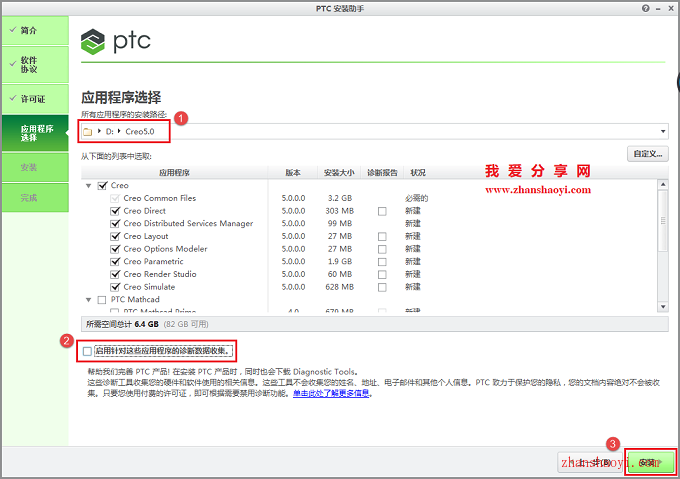Screen dimensions: 680x479
Task: Select the Creo Simulate row label
Action: (x=149, y=287)
